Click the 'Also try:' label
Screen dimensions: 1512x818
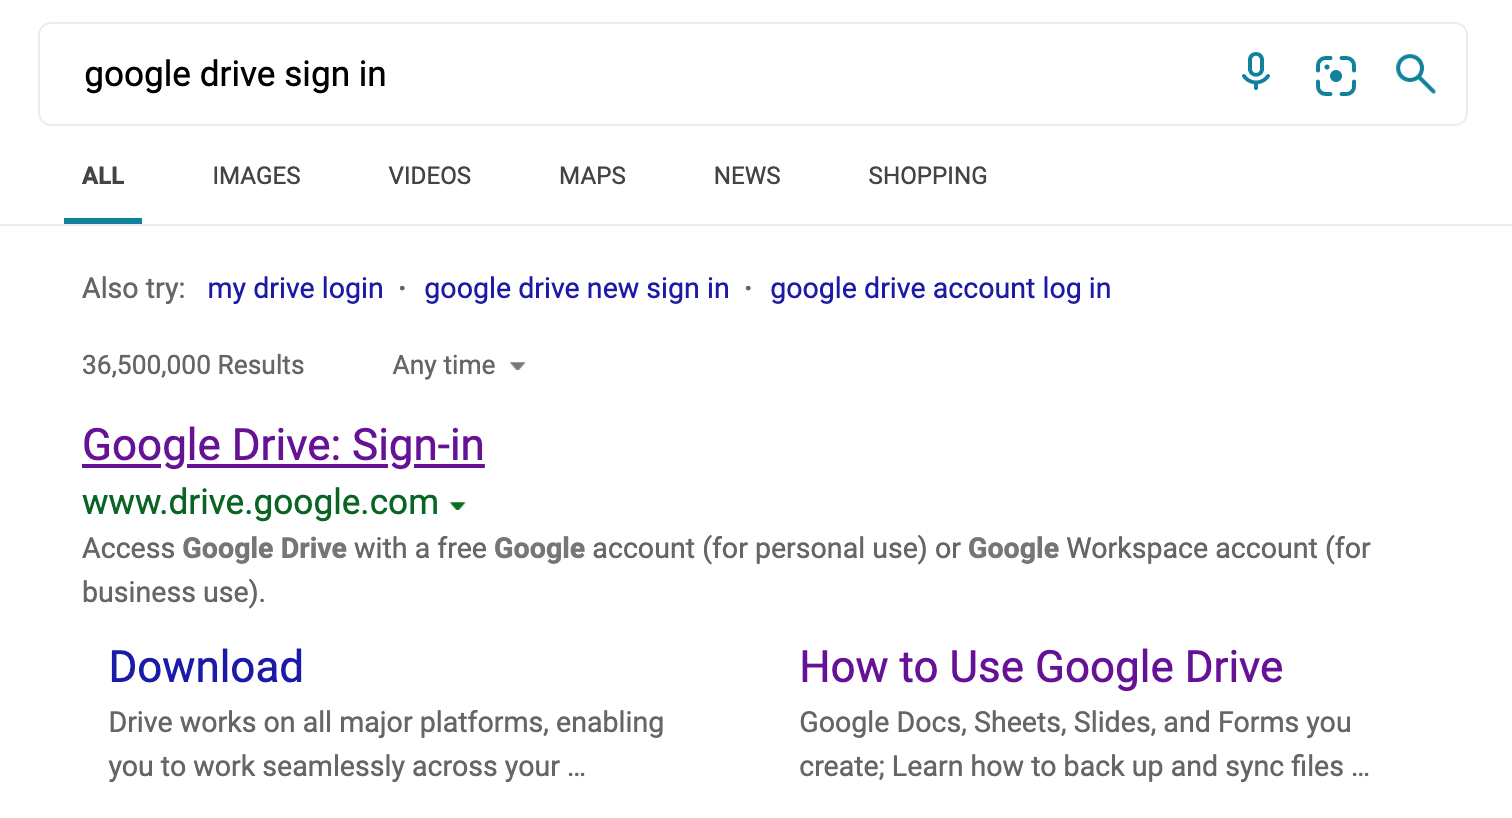click(x=134, y=289)
